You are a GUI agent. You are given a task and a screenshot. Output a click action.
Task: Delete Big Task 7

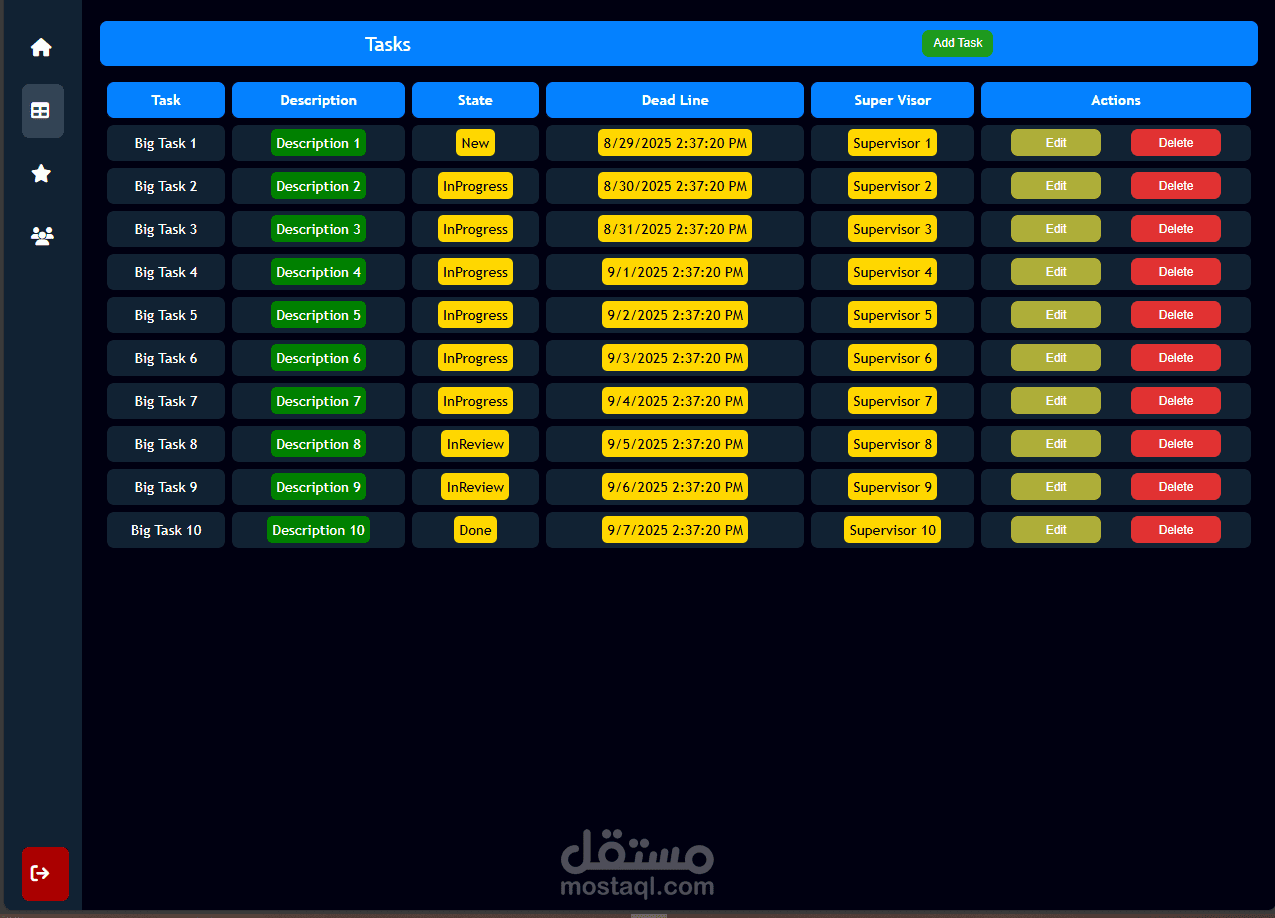point(1176,401)
